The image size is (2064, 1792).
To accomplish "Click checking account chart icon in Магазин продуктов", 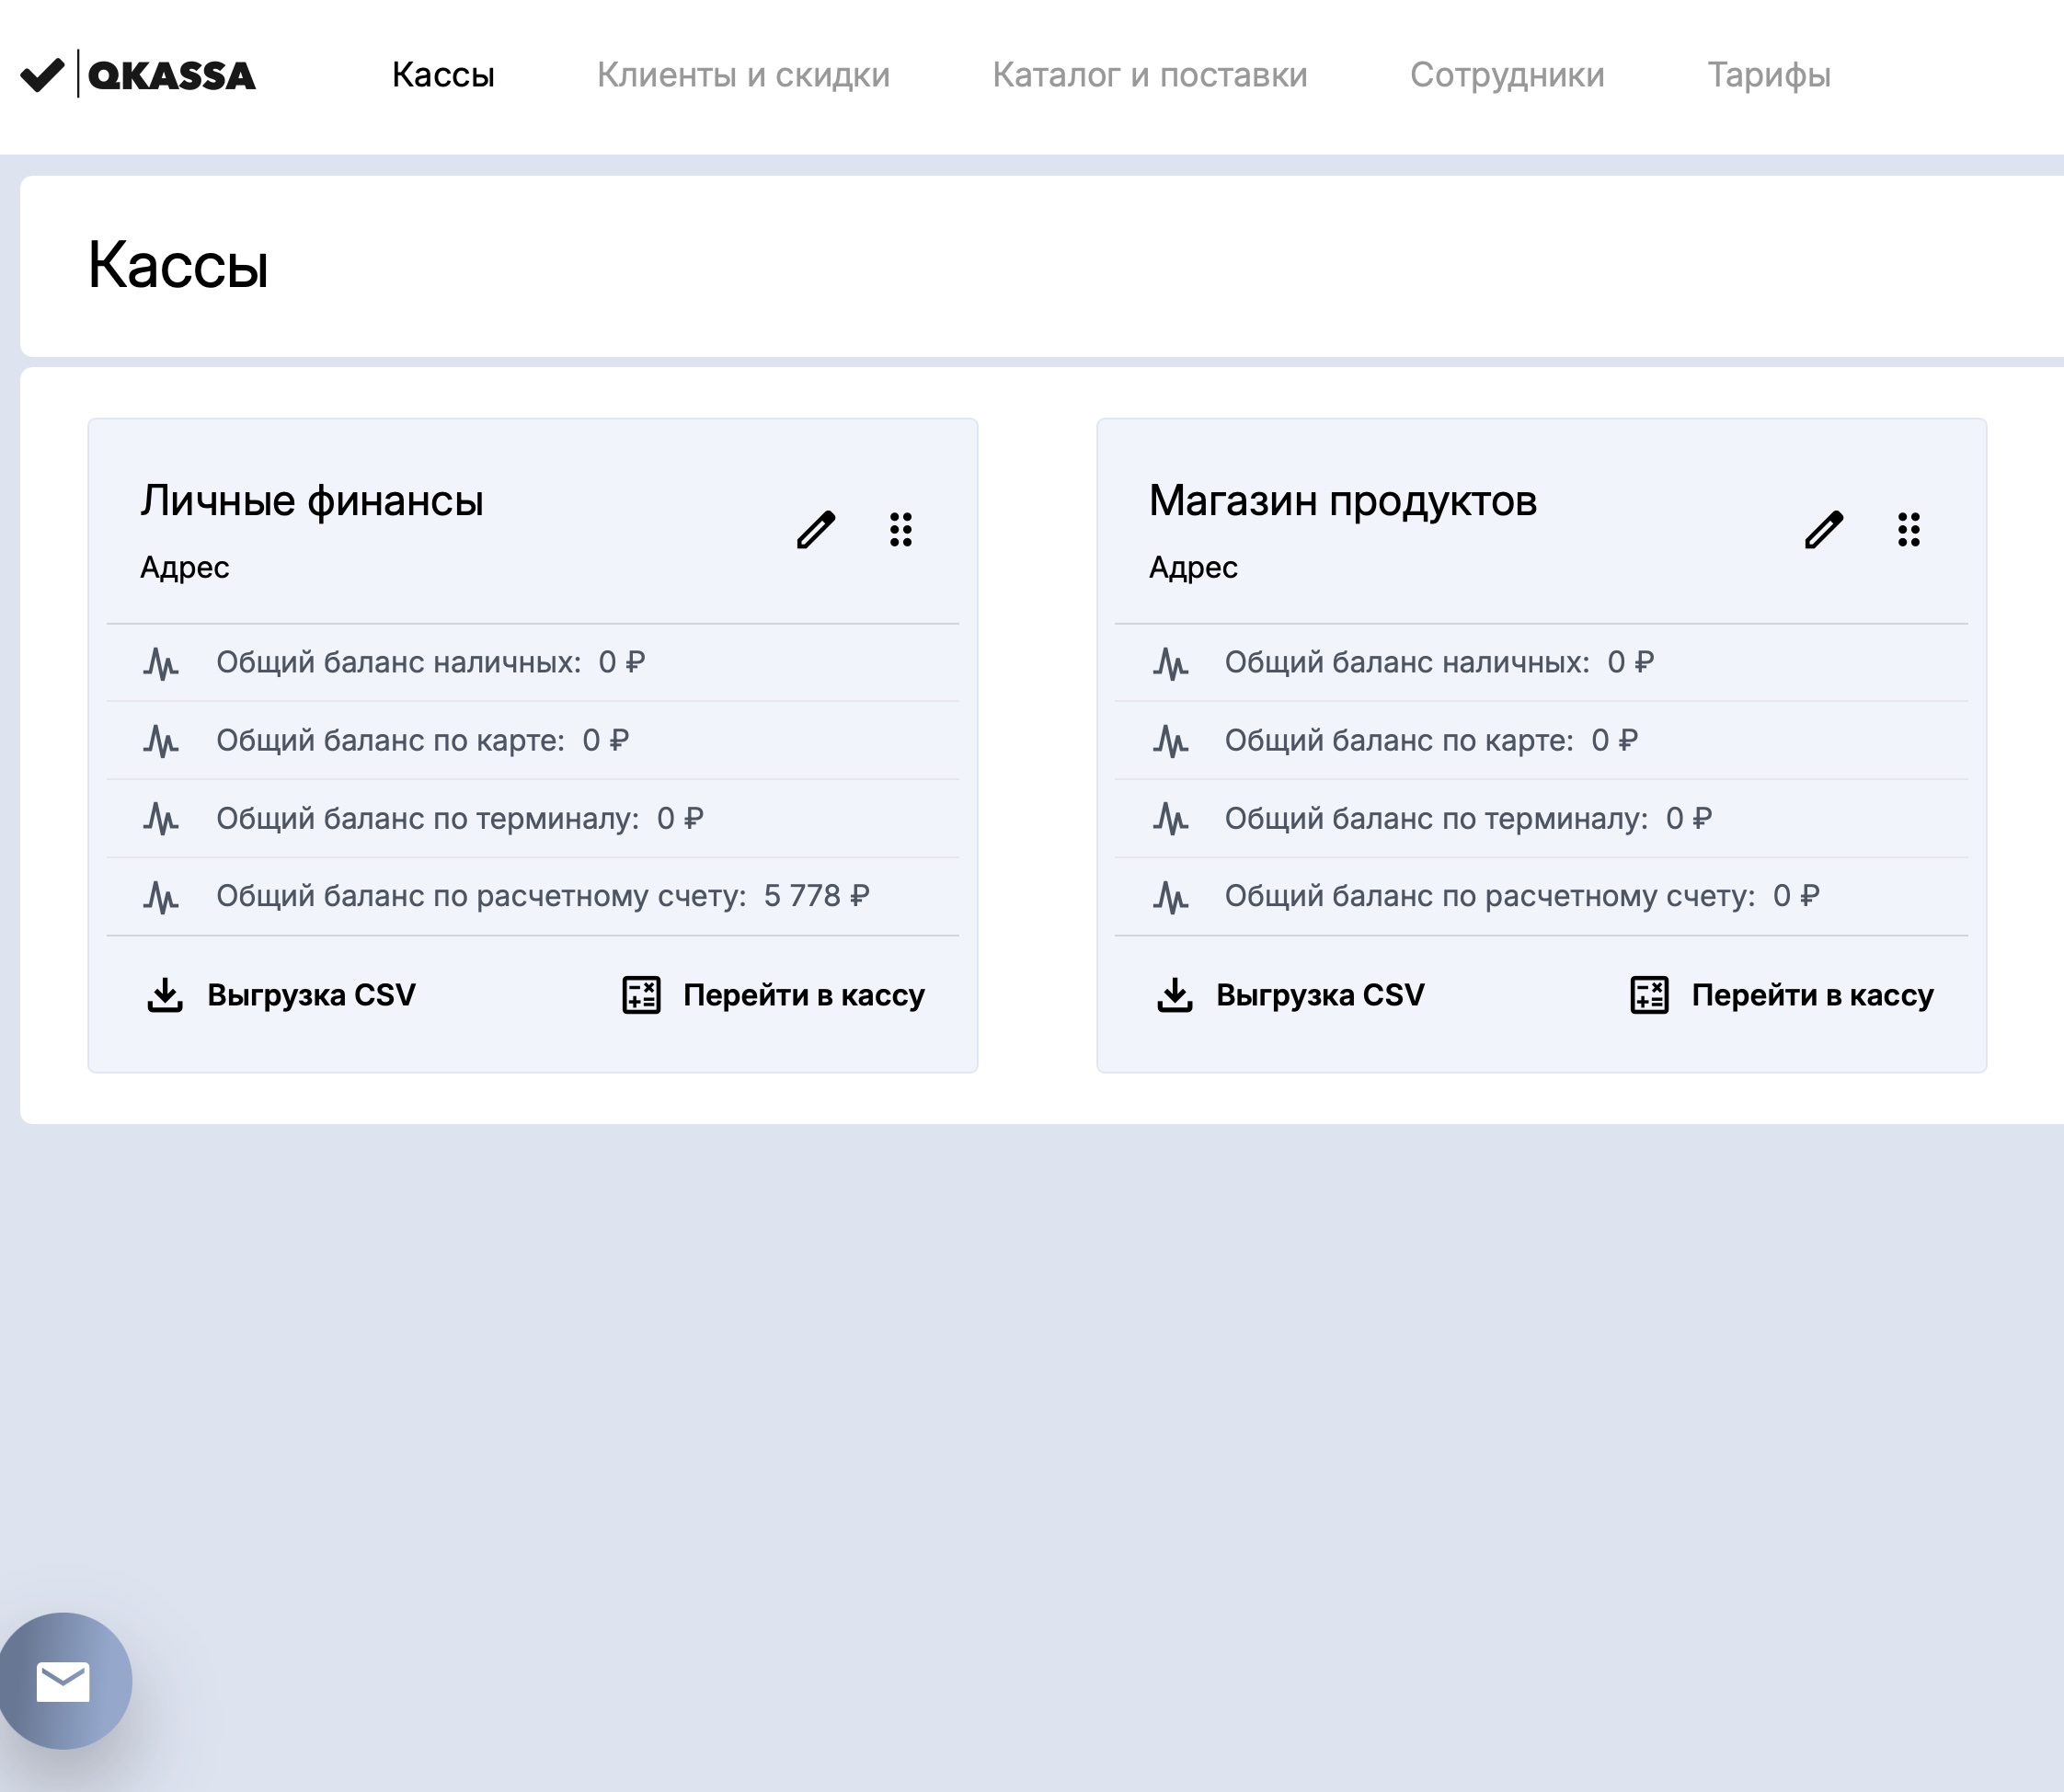I will pos(1170,896).
